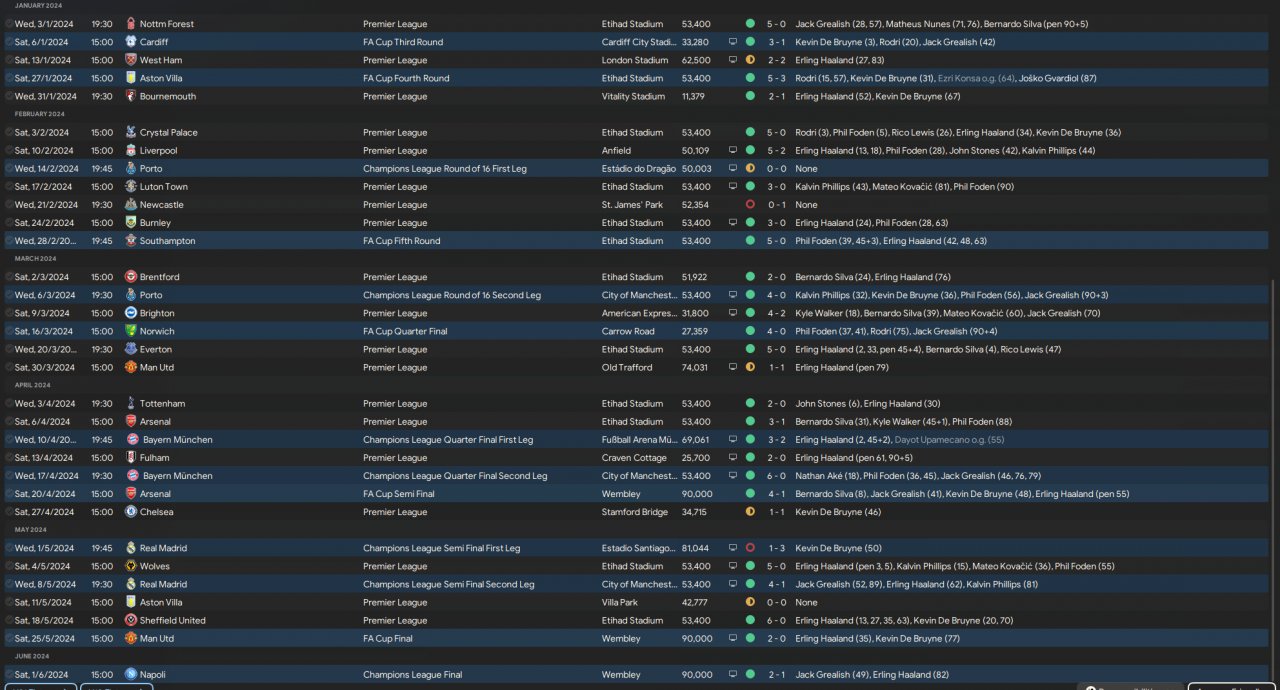Click the Brentford club badge
This screenshot has width=1280, height=690.
(x=131, y=276)
